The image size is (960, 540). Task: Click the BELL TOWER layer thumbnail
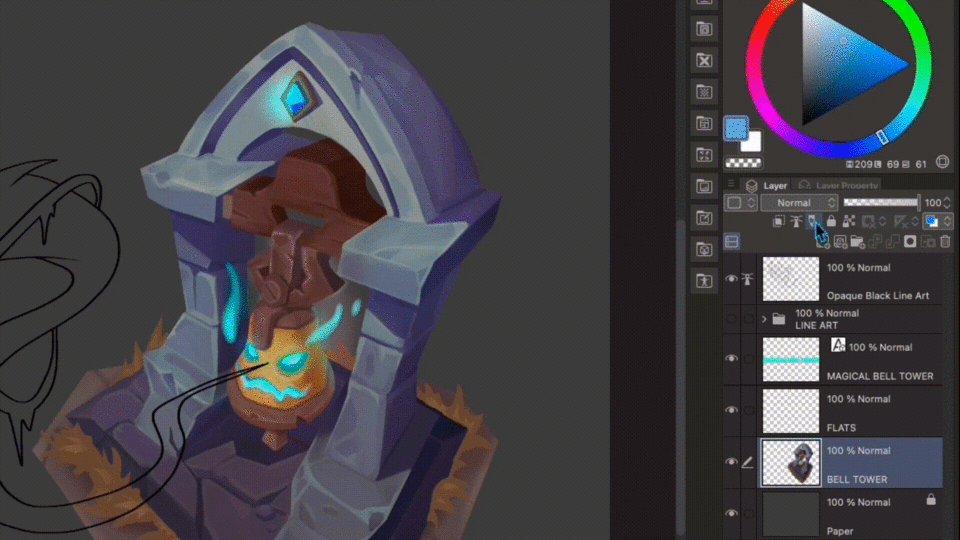coord(790,462)
